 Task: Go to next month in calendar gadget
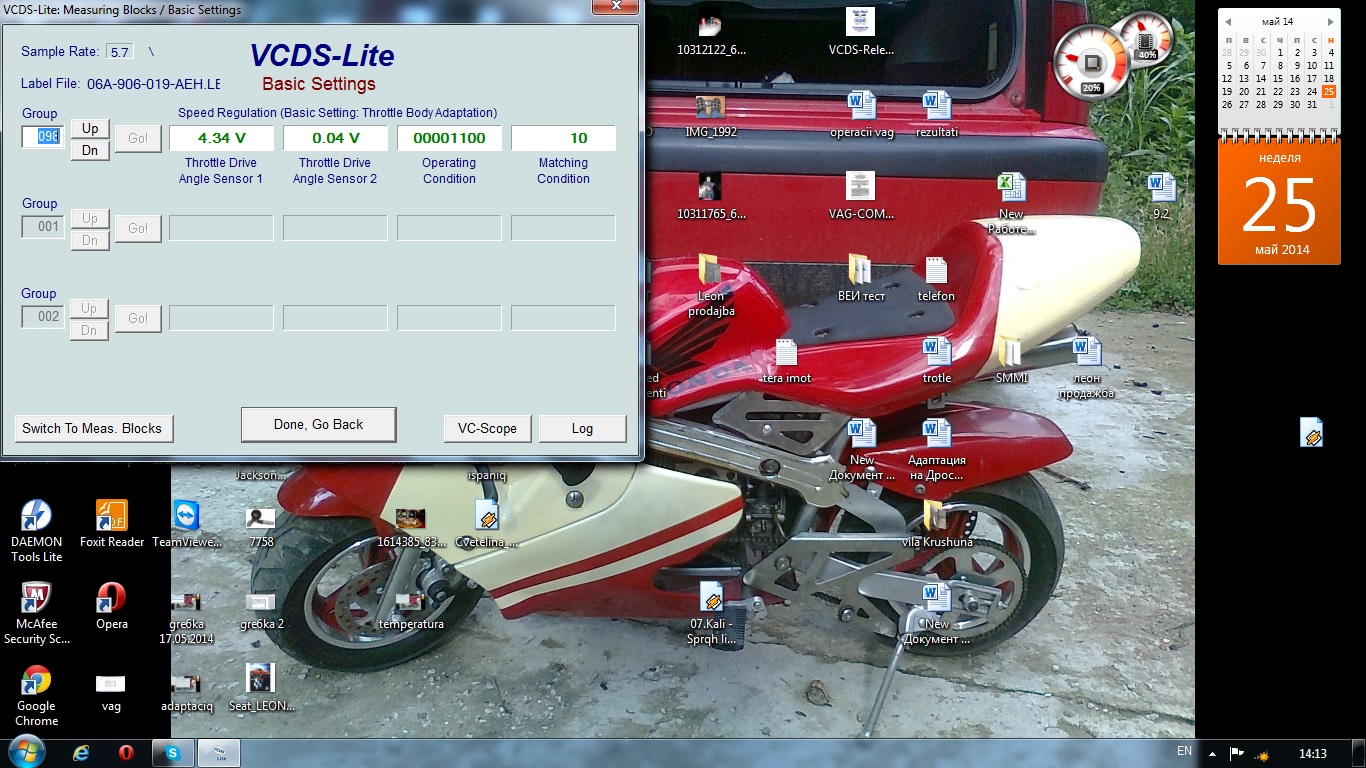coord(1331,21)
